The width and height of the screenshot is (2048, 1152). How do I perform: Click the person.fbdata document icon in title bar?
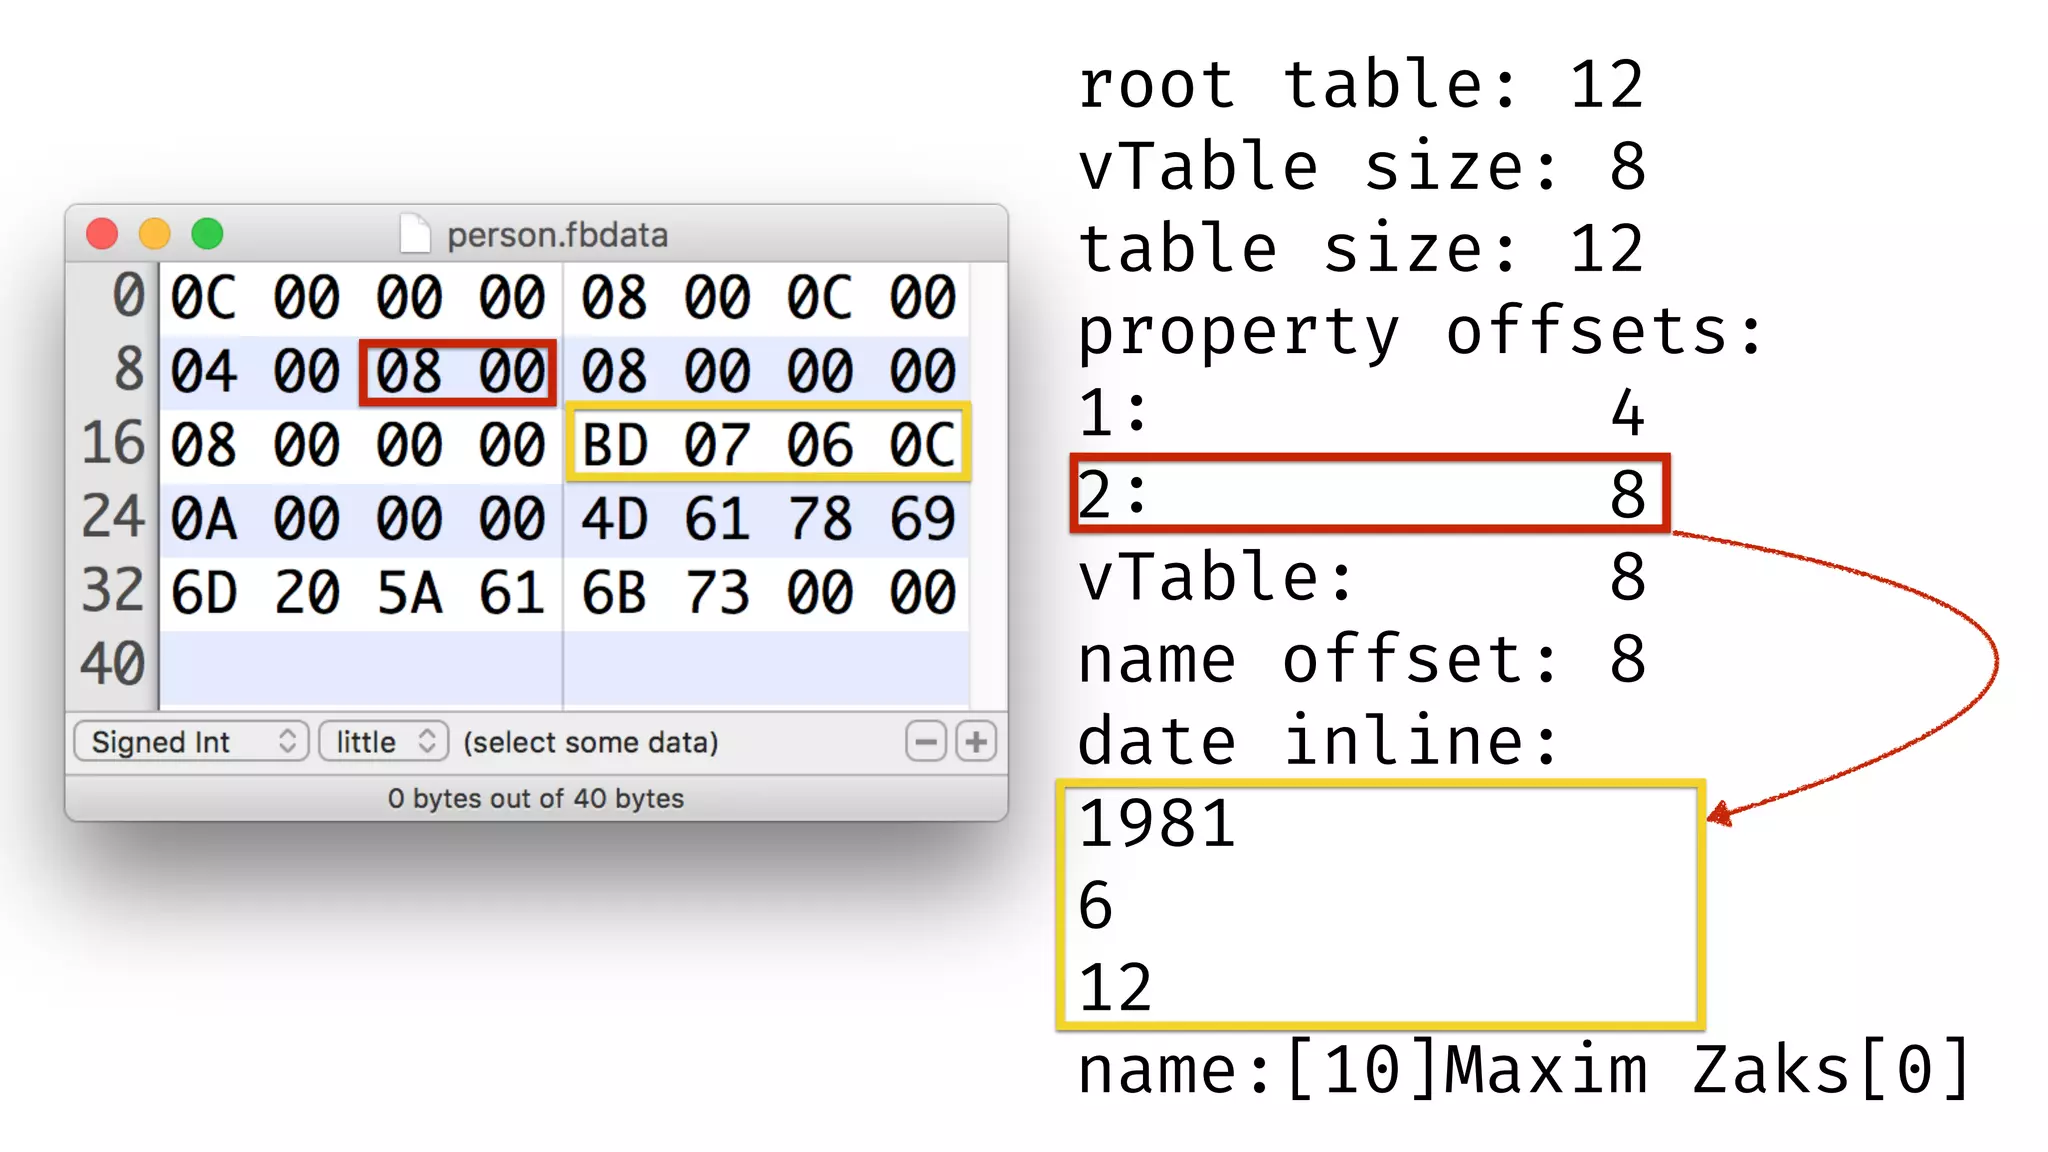click(x=415, y=234)
